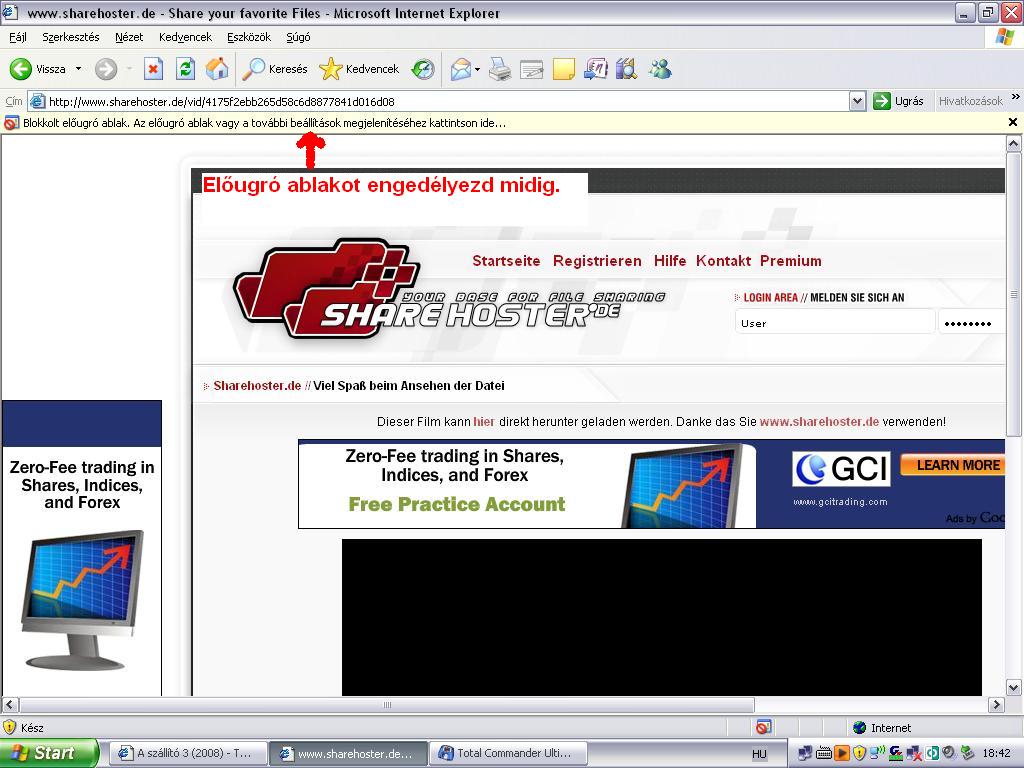Open the Súgó menu
This screenshot has height=768, width=1024.
(x=298, y=37)
